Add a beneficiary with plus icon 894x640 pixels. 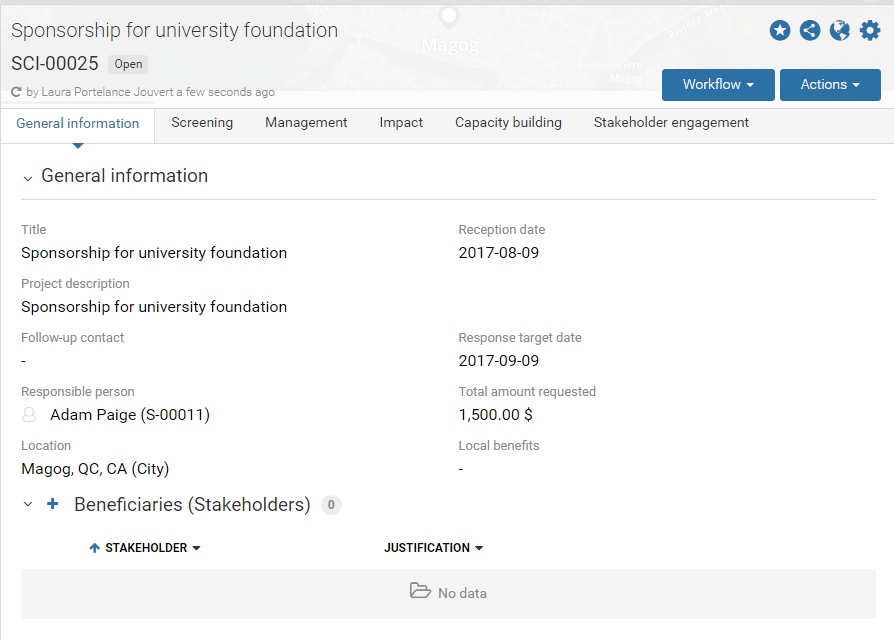tap(52, 504)
